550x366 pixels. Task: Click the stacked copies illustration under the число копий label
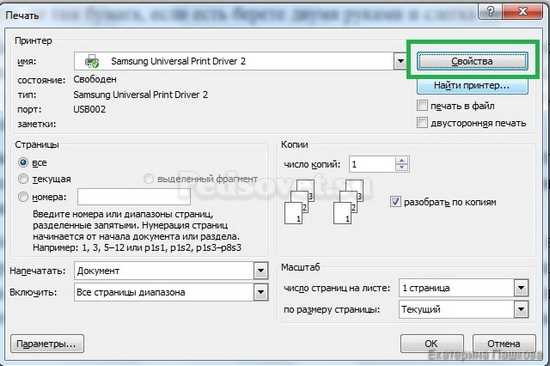tap(299, 202)
